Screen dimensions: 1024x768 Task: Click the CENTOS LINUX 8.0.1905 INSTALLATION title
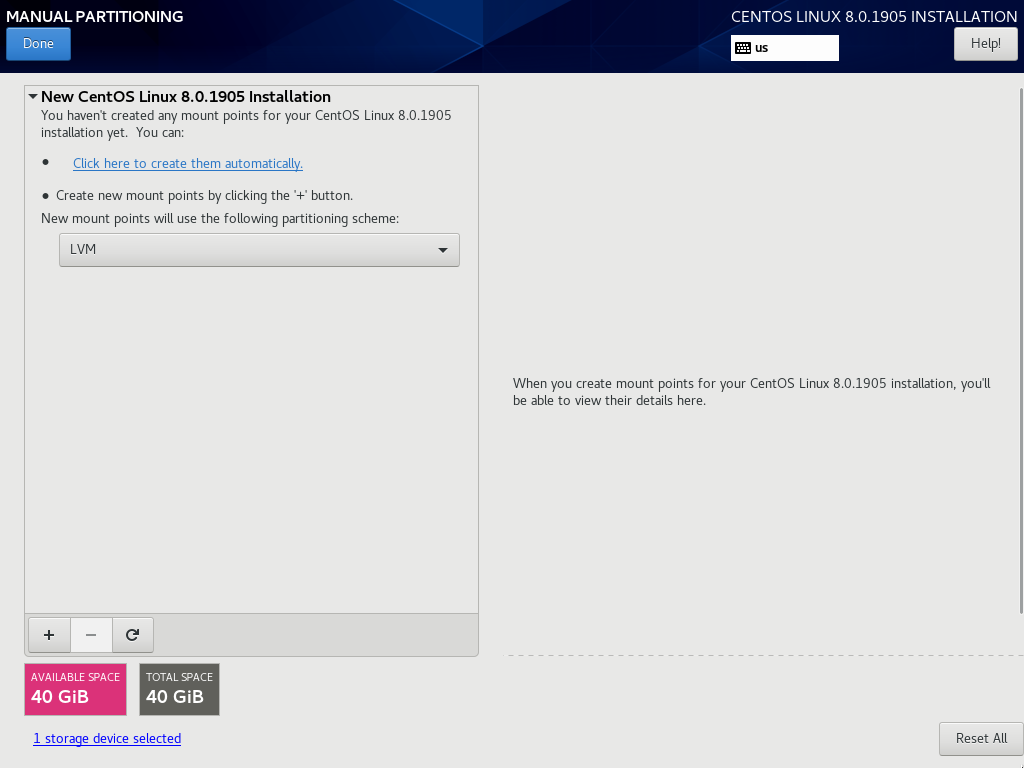(874, 16)
